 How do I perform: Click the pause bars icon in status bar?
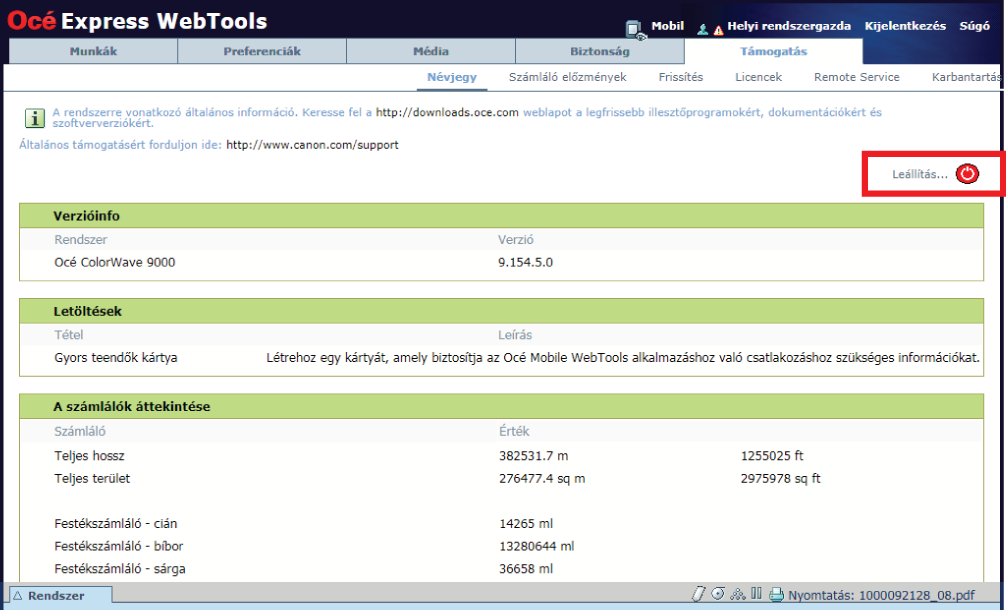pyautogui.click(x=756, y=594)
